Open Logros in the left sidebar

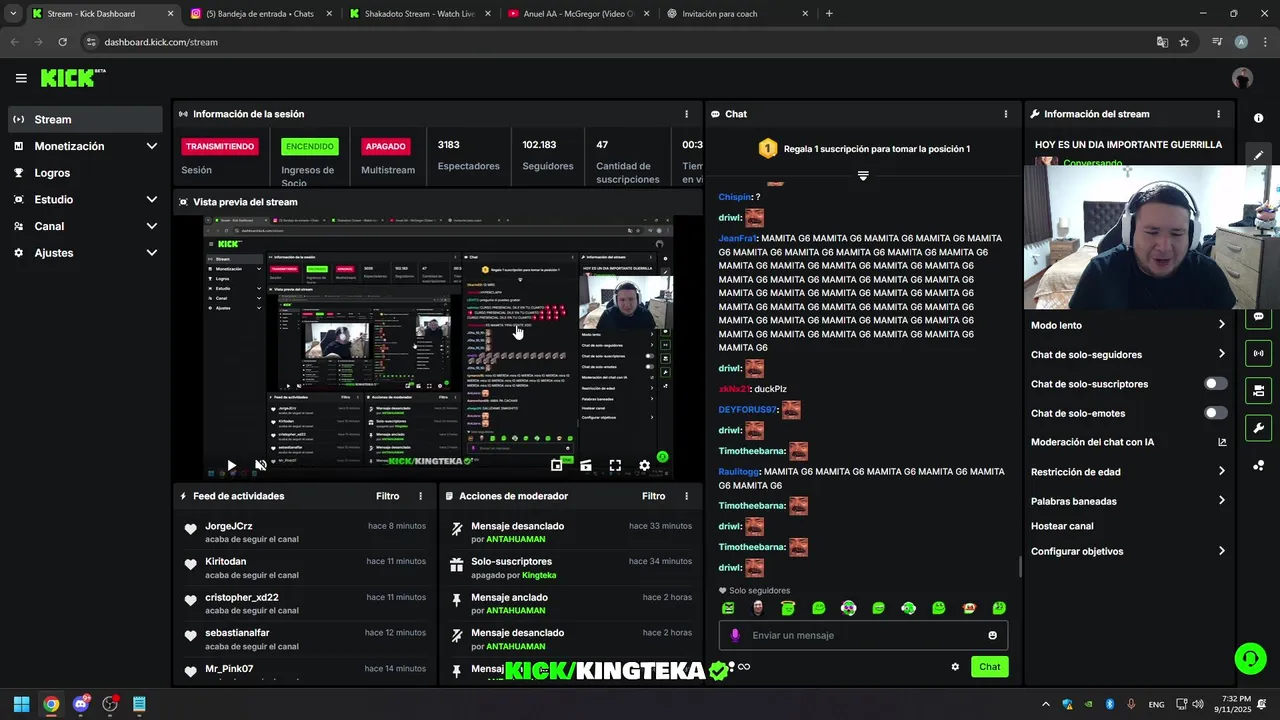85,173
